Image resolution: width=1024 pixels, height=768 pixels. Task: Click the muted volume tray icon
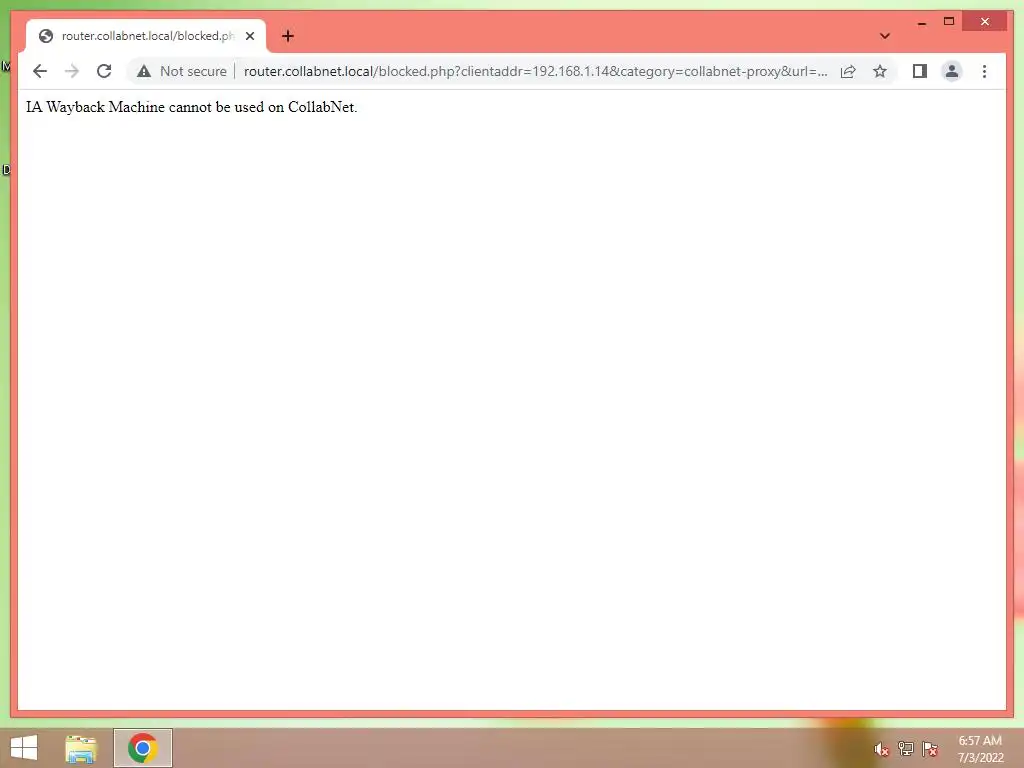click(881, 750)
